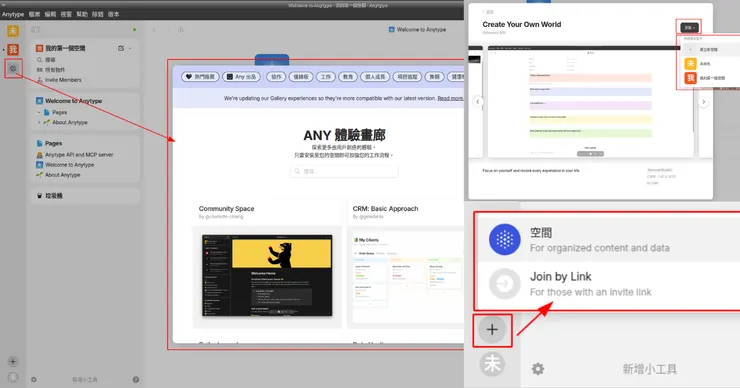The image size is (740, 388).
Task: Click the enlarged plus button in the zoomed inset
Action: [x=492, y=329]
